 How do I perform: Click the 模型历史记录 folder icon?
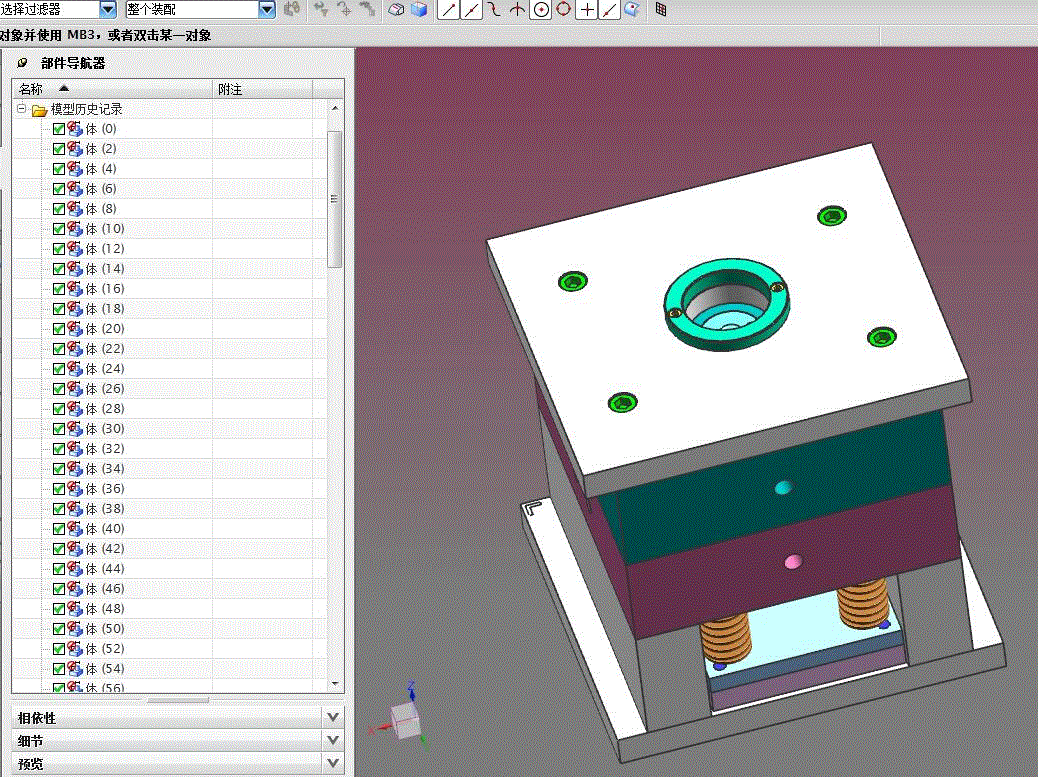39,109
